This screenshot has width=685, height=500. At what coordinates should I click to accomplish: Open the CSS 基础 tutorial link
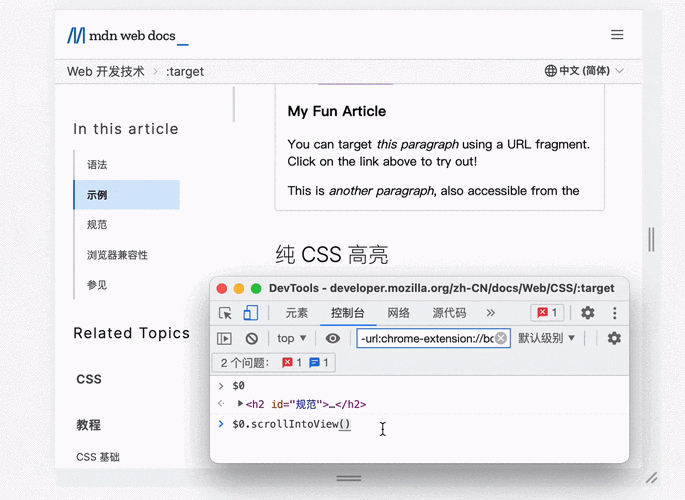[98, 457]
